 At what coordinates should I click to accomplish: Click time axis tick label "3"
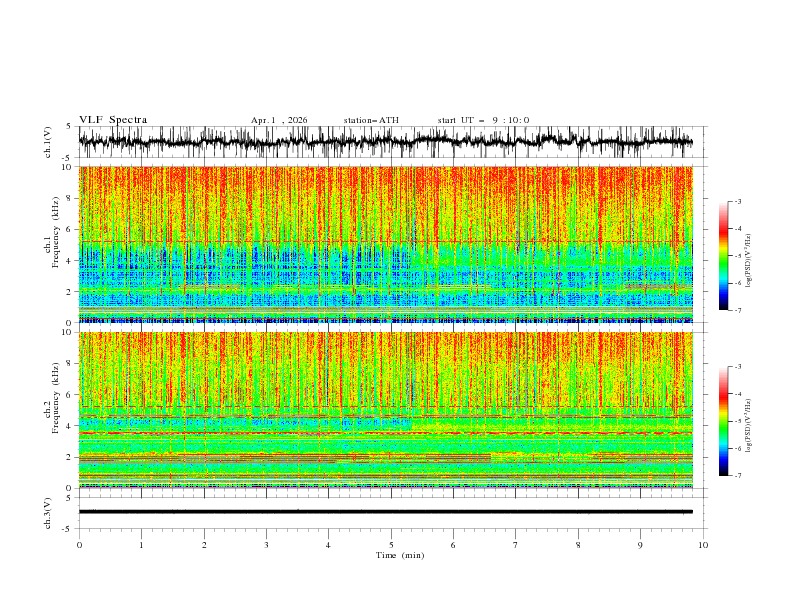pos(266,545)
